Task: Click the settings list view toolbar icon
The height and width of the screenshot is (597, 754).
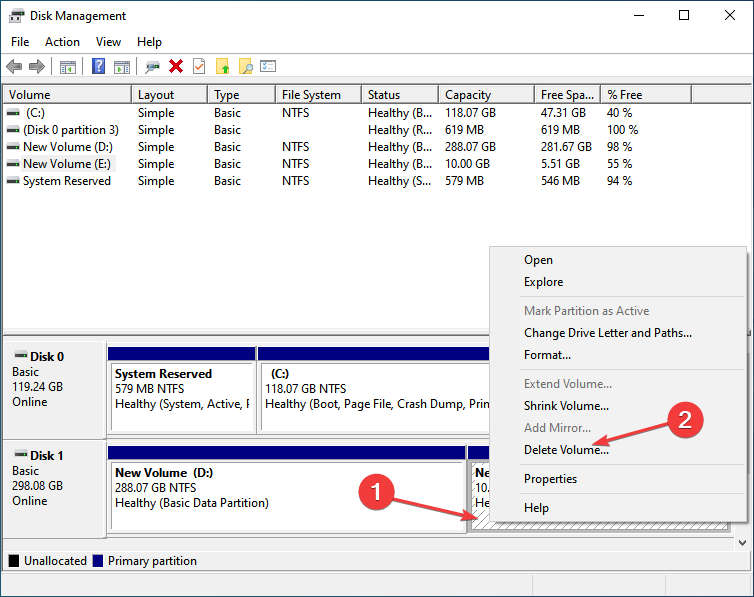Action: click(x=268, y=66)
